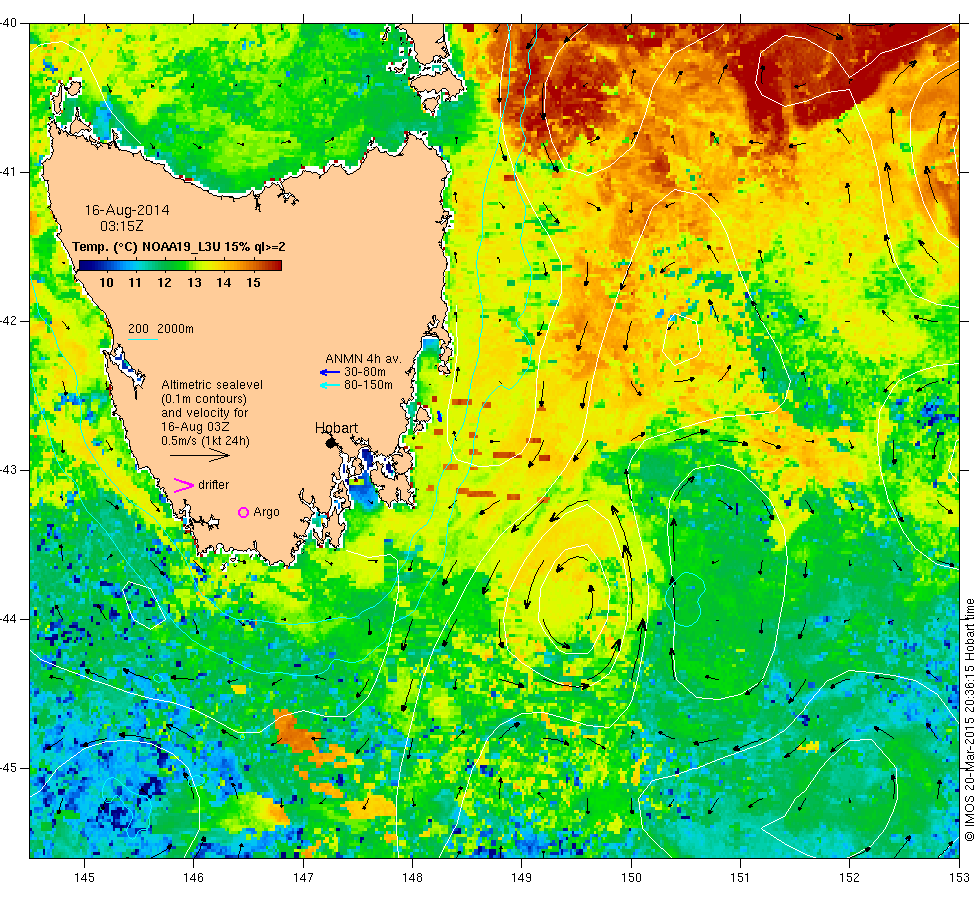
Task: Click the cyan 200m depth contour sample line
Action: (x=142, y=339)
